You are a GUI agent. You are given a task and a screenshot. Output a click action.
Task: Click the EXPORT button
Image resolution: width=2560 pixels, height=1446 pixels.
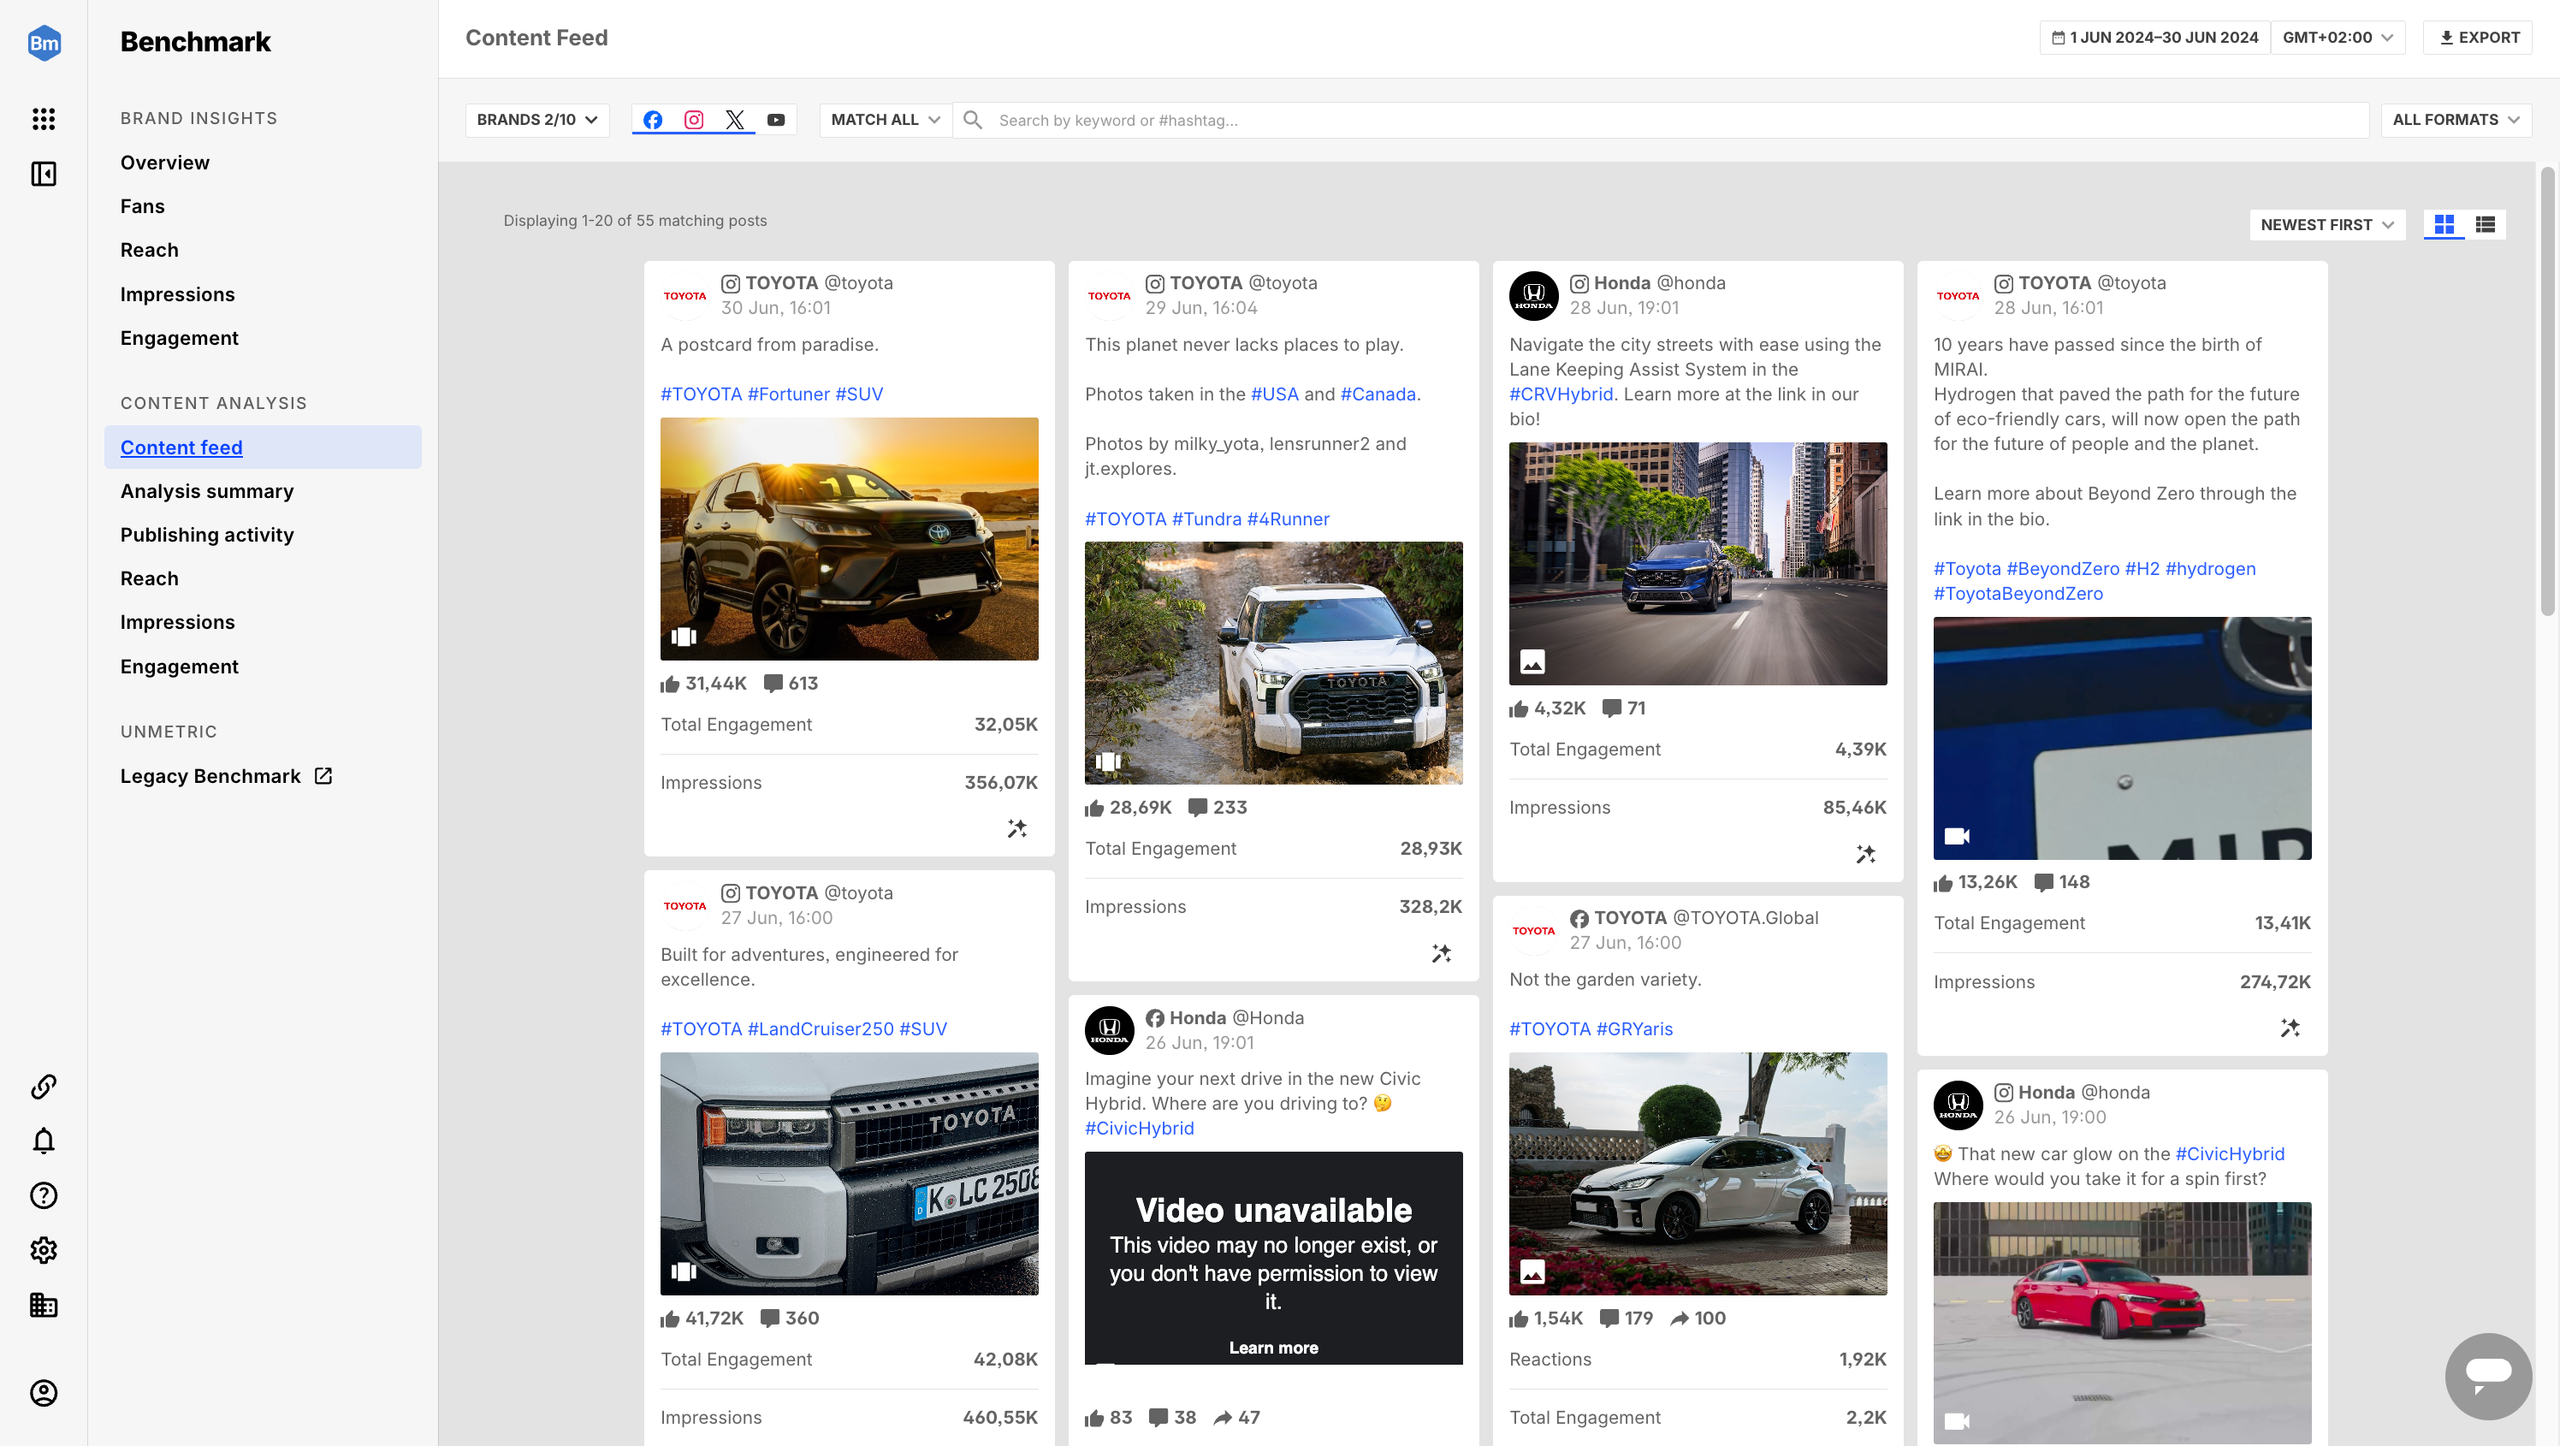2478,38
